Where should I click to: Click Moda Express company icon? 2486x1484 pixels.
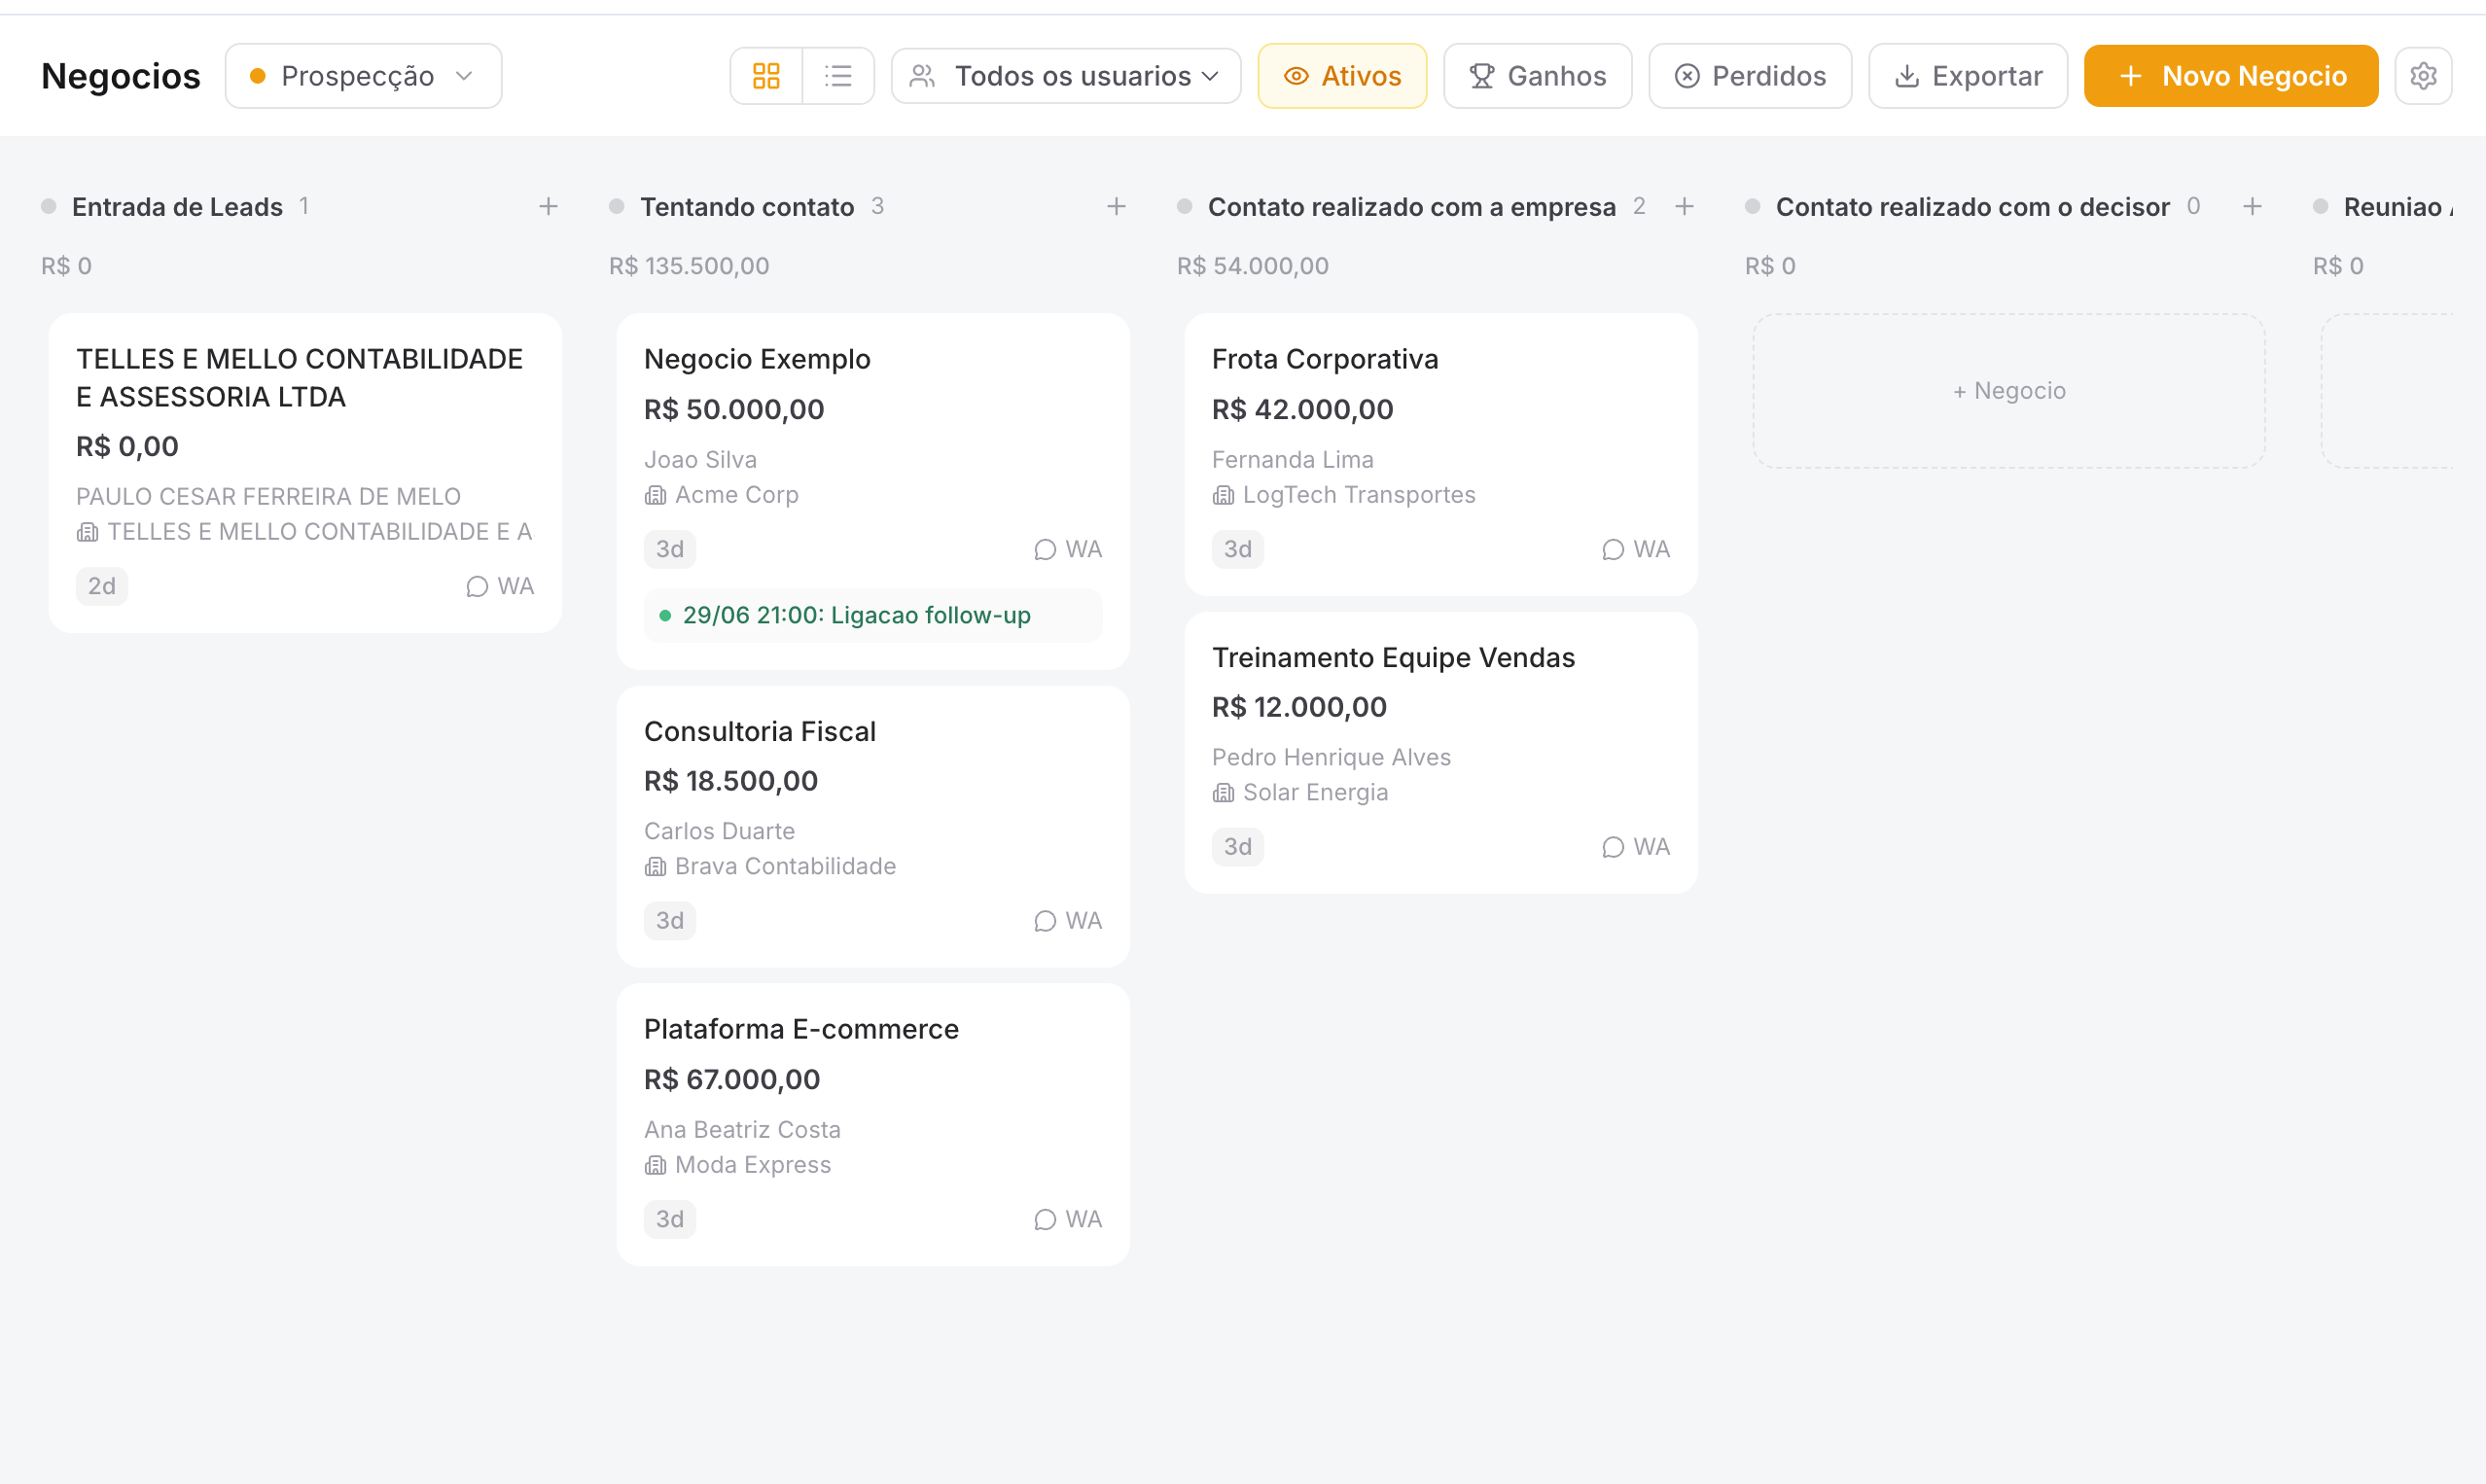pyautogui.click(x=655, y=1166)
